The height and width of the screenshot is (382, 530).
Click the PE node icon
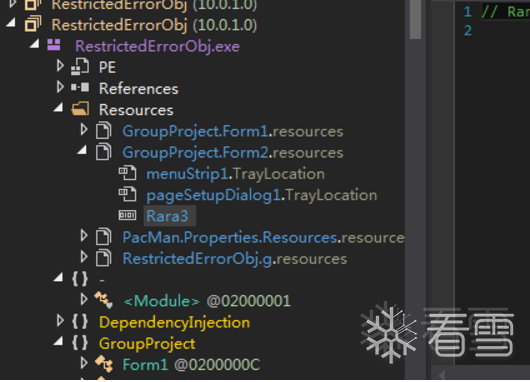tap(80, 66)
